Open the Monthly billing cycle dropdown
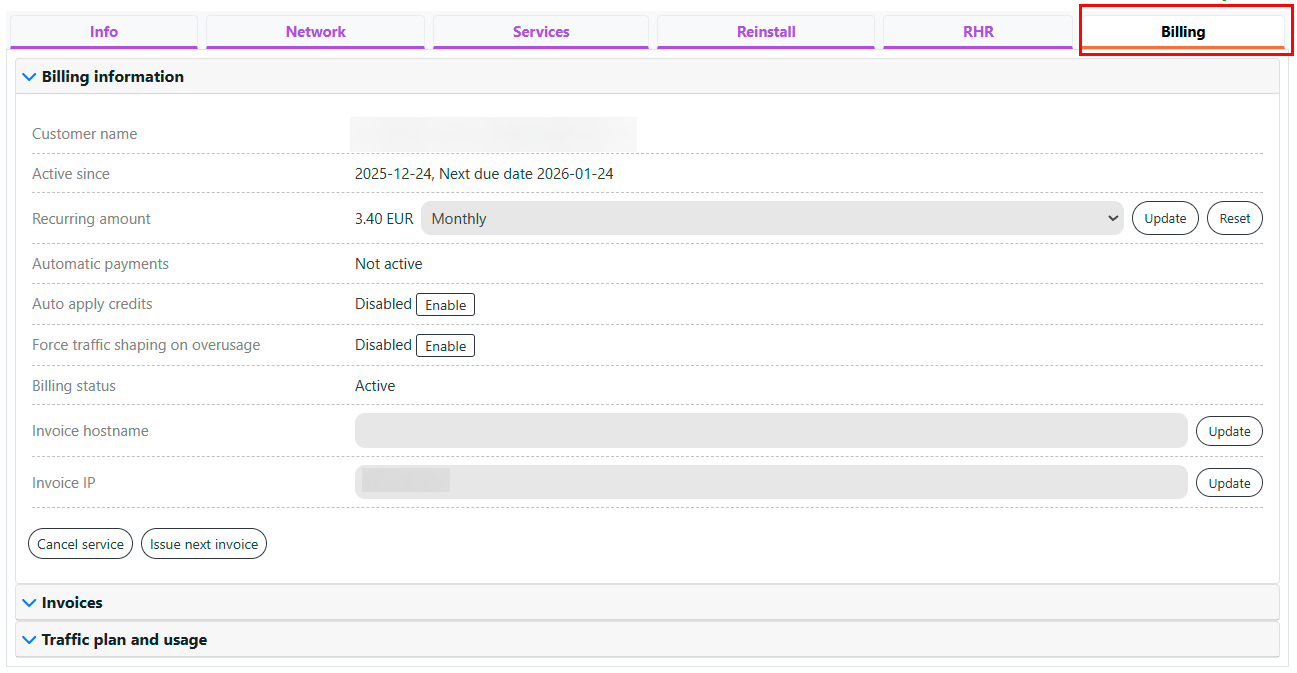This screenshot has height=673, width=1297. 771,219
